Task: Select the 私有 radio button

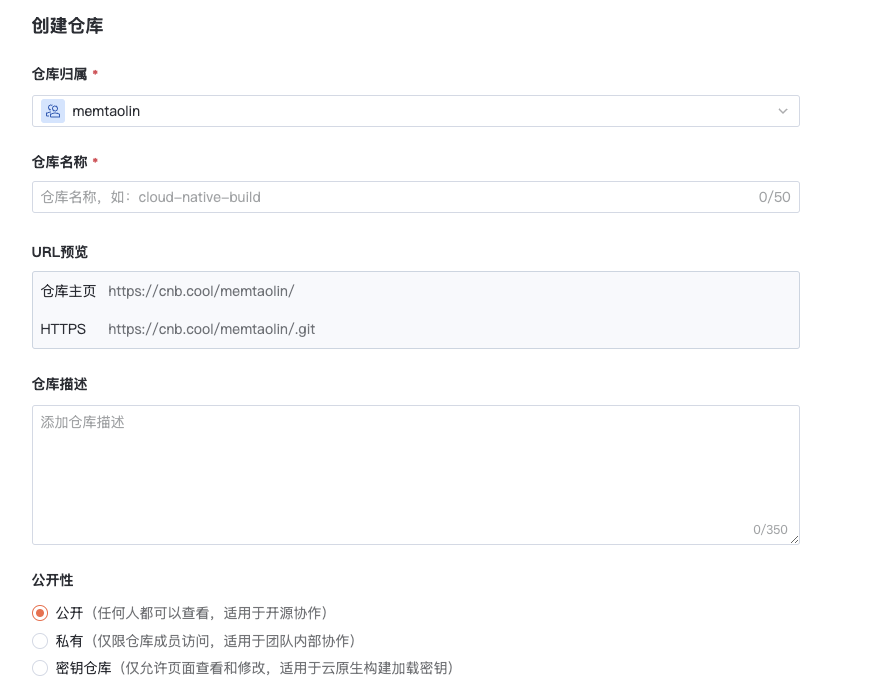Action: (40, 641)
